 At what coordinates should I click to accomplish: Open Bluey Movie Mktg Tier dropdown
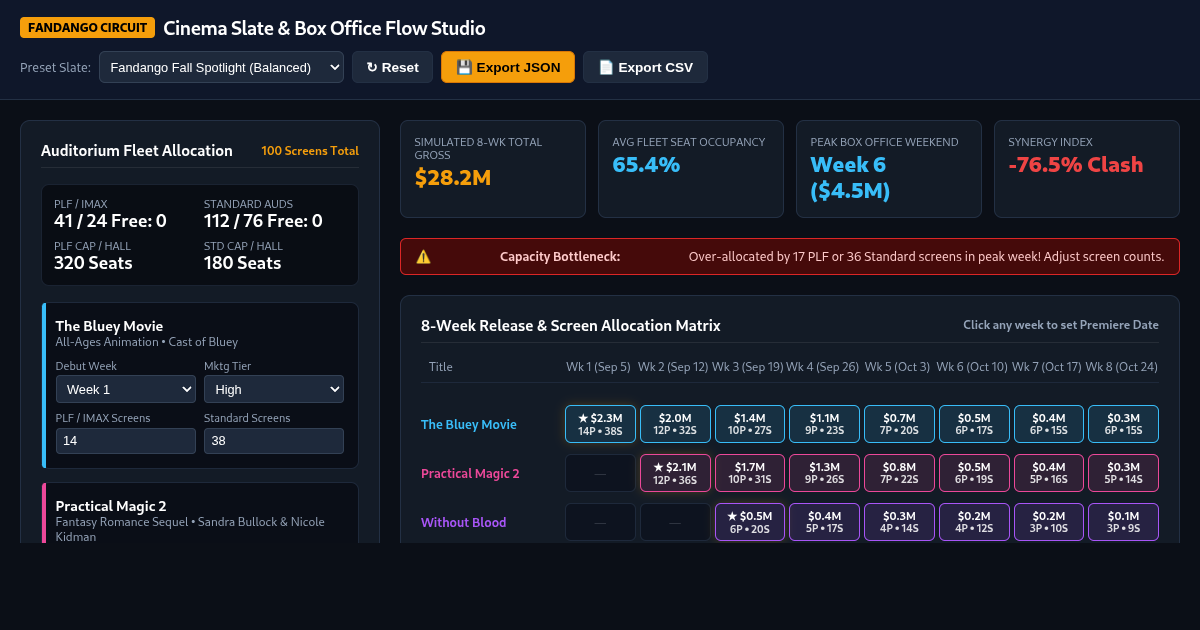(274, 389)
